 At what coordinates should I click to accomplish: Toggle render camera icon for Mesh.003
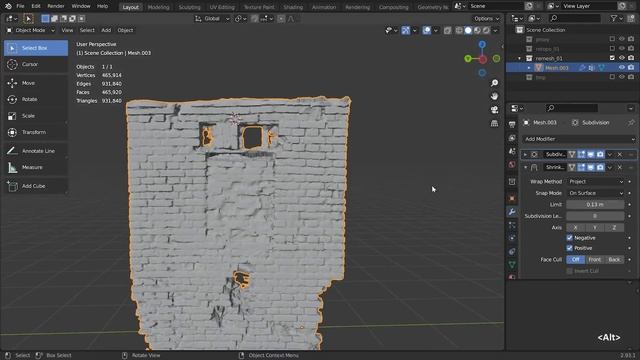(631, 67)
